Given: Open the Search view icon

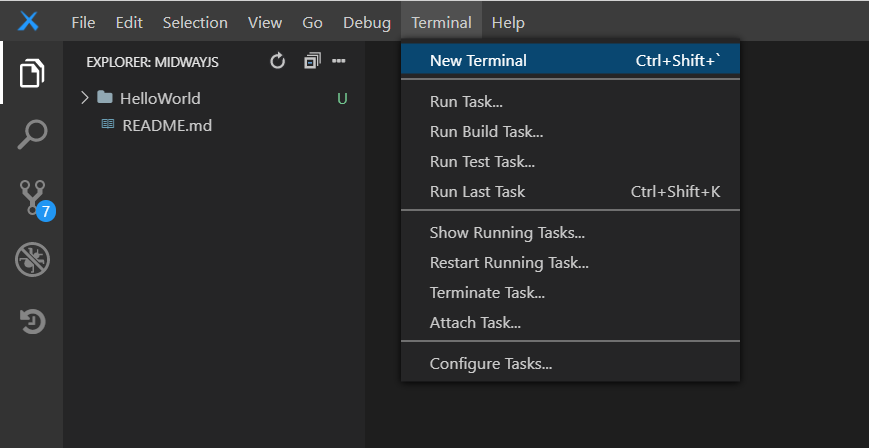Looking at the screenshot, I should [x=32, y=134].
